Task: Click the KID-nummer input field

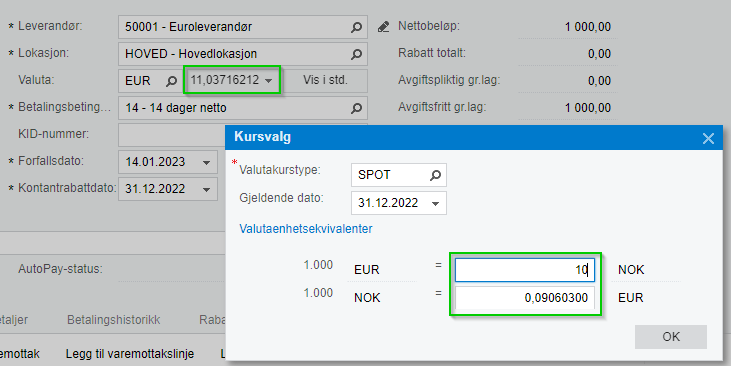Action: [172, 135]
